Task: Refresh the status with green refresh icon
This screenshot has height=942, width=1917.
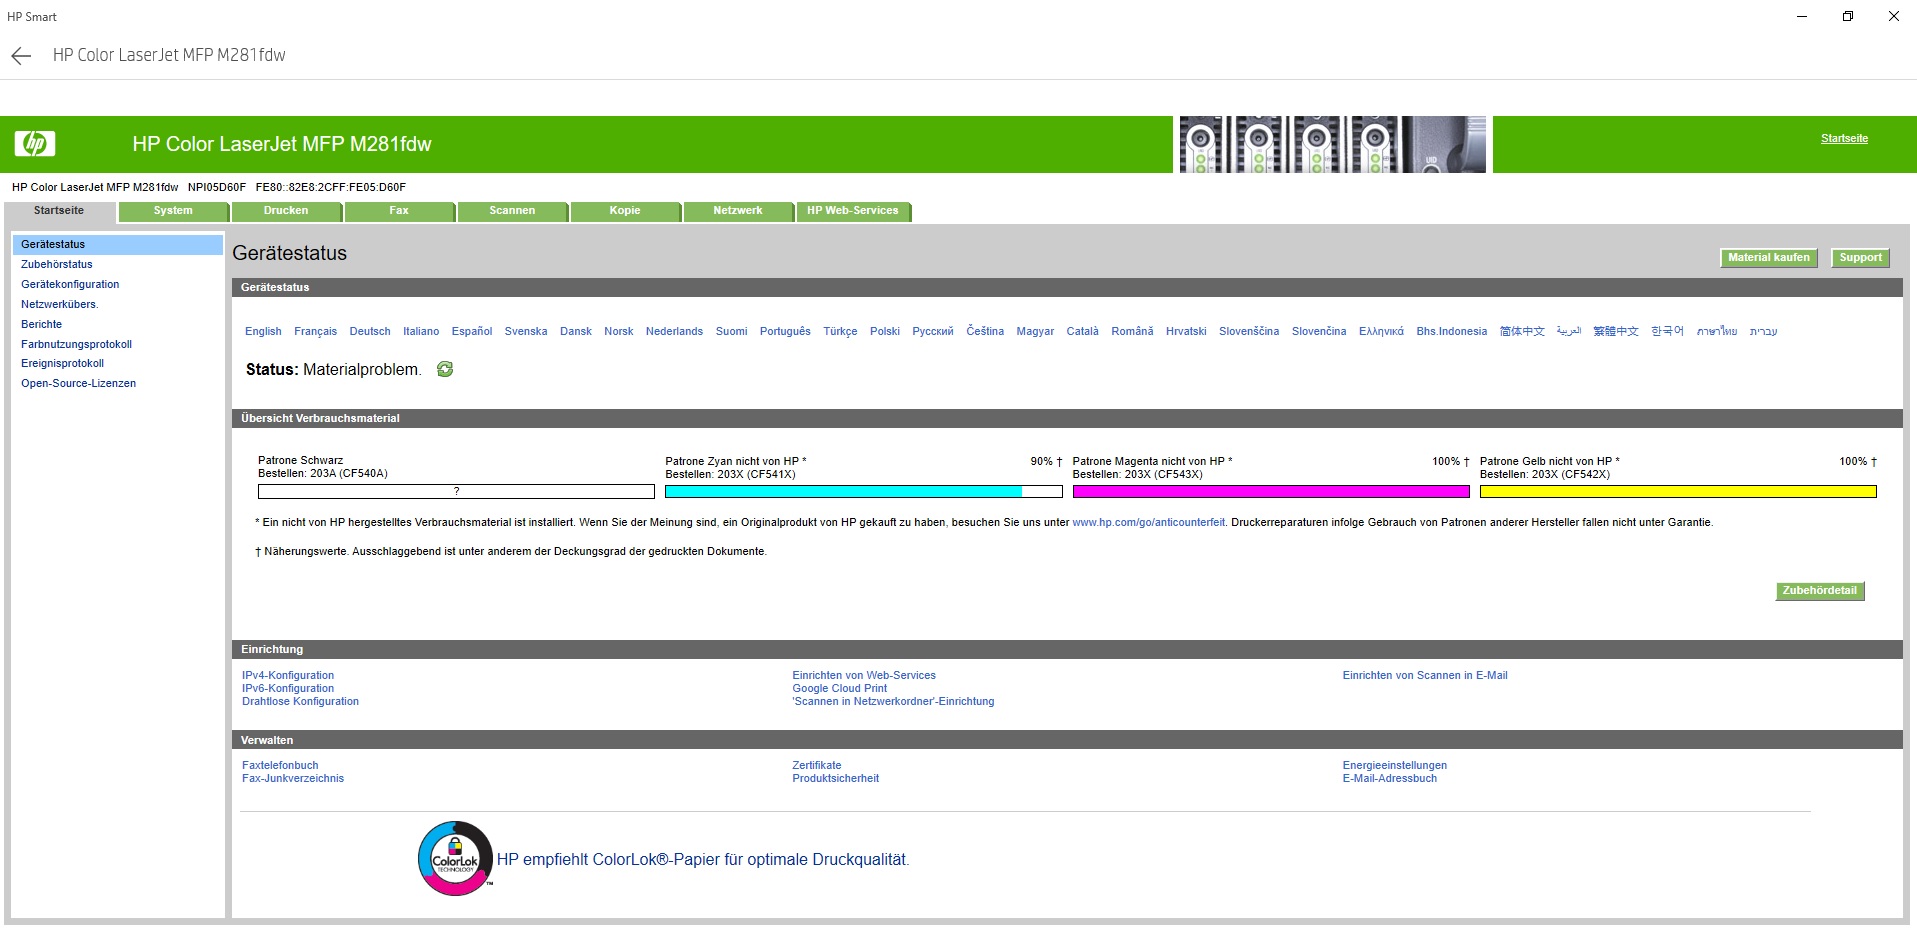Action: 445,369
